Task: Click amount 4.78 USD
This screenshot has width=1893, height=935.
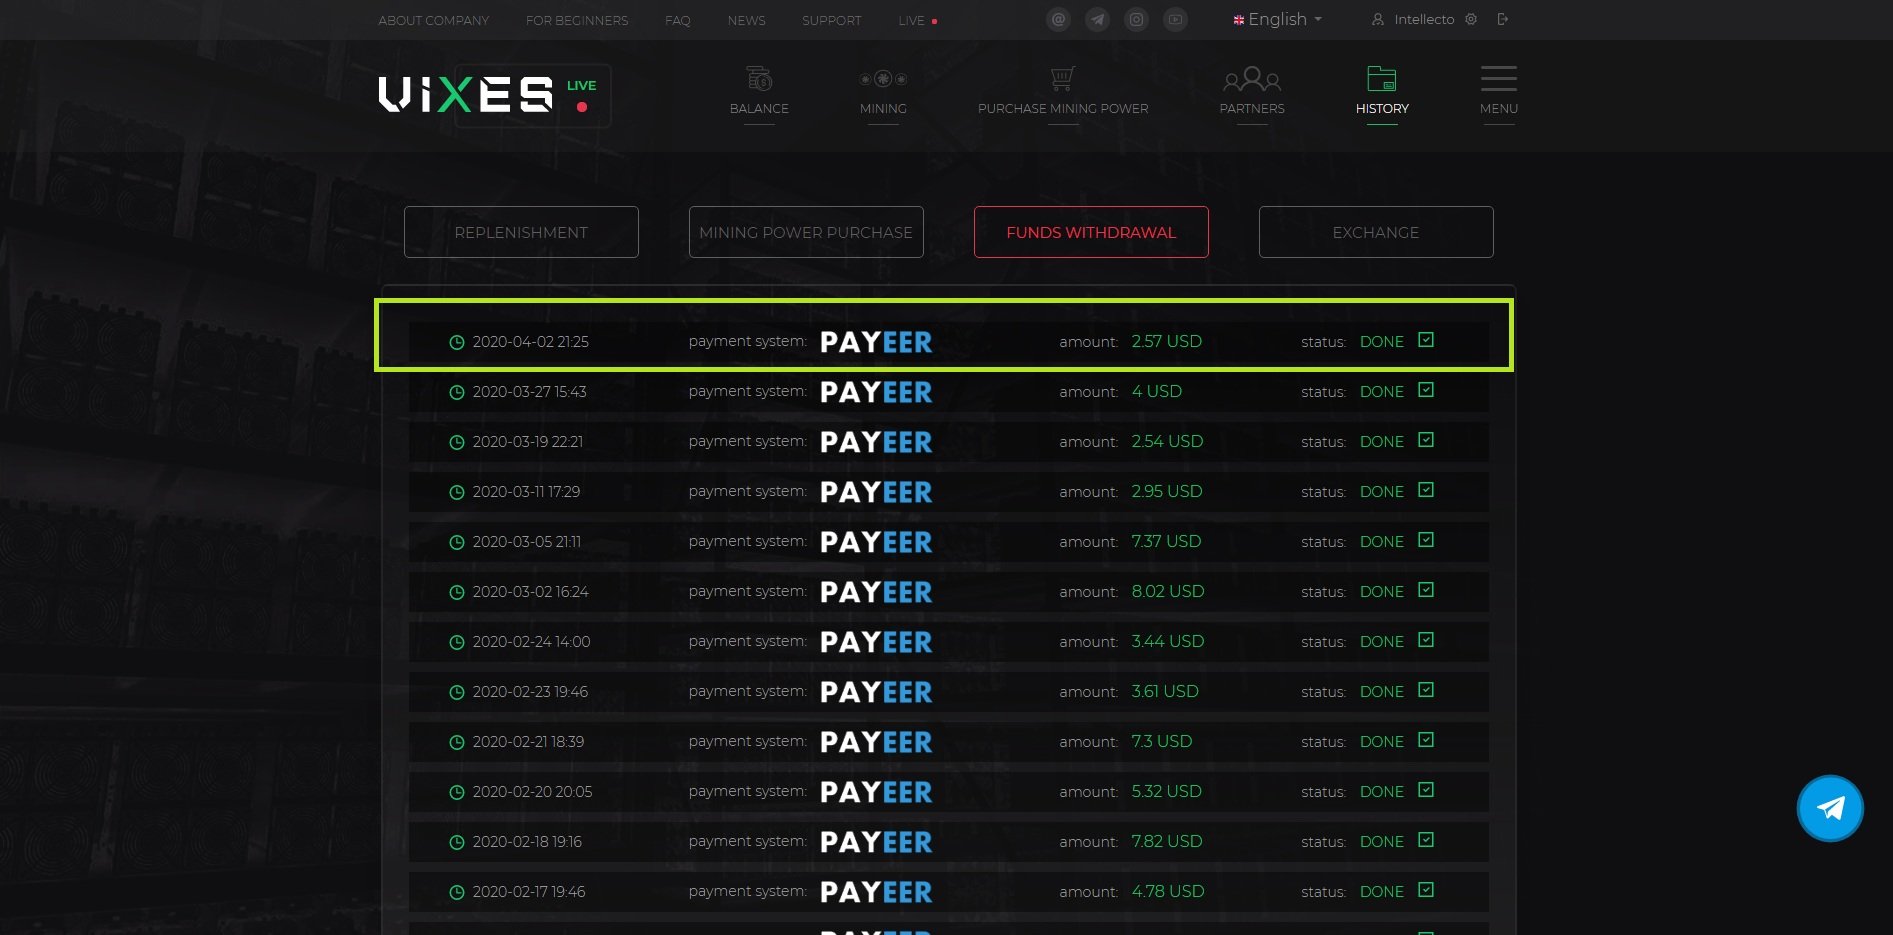Action: click(1168, 891)
